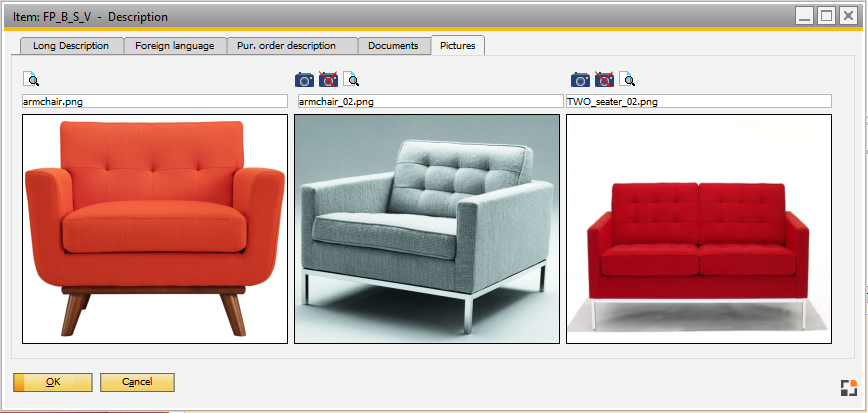868x413 pixels.
Task: Open the Foreign language tab
Action: 175,46
